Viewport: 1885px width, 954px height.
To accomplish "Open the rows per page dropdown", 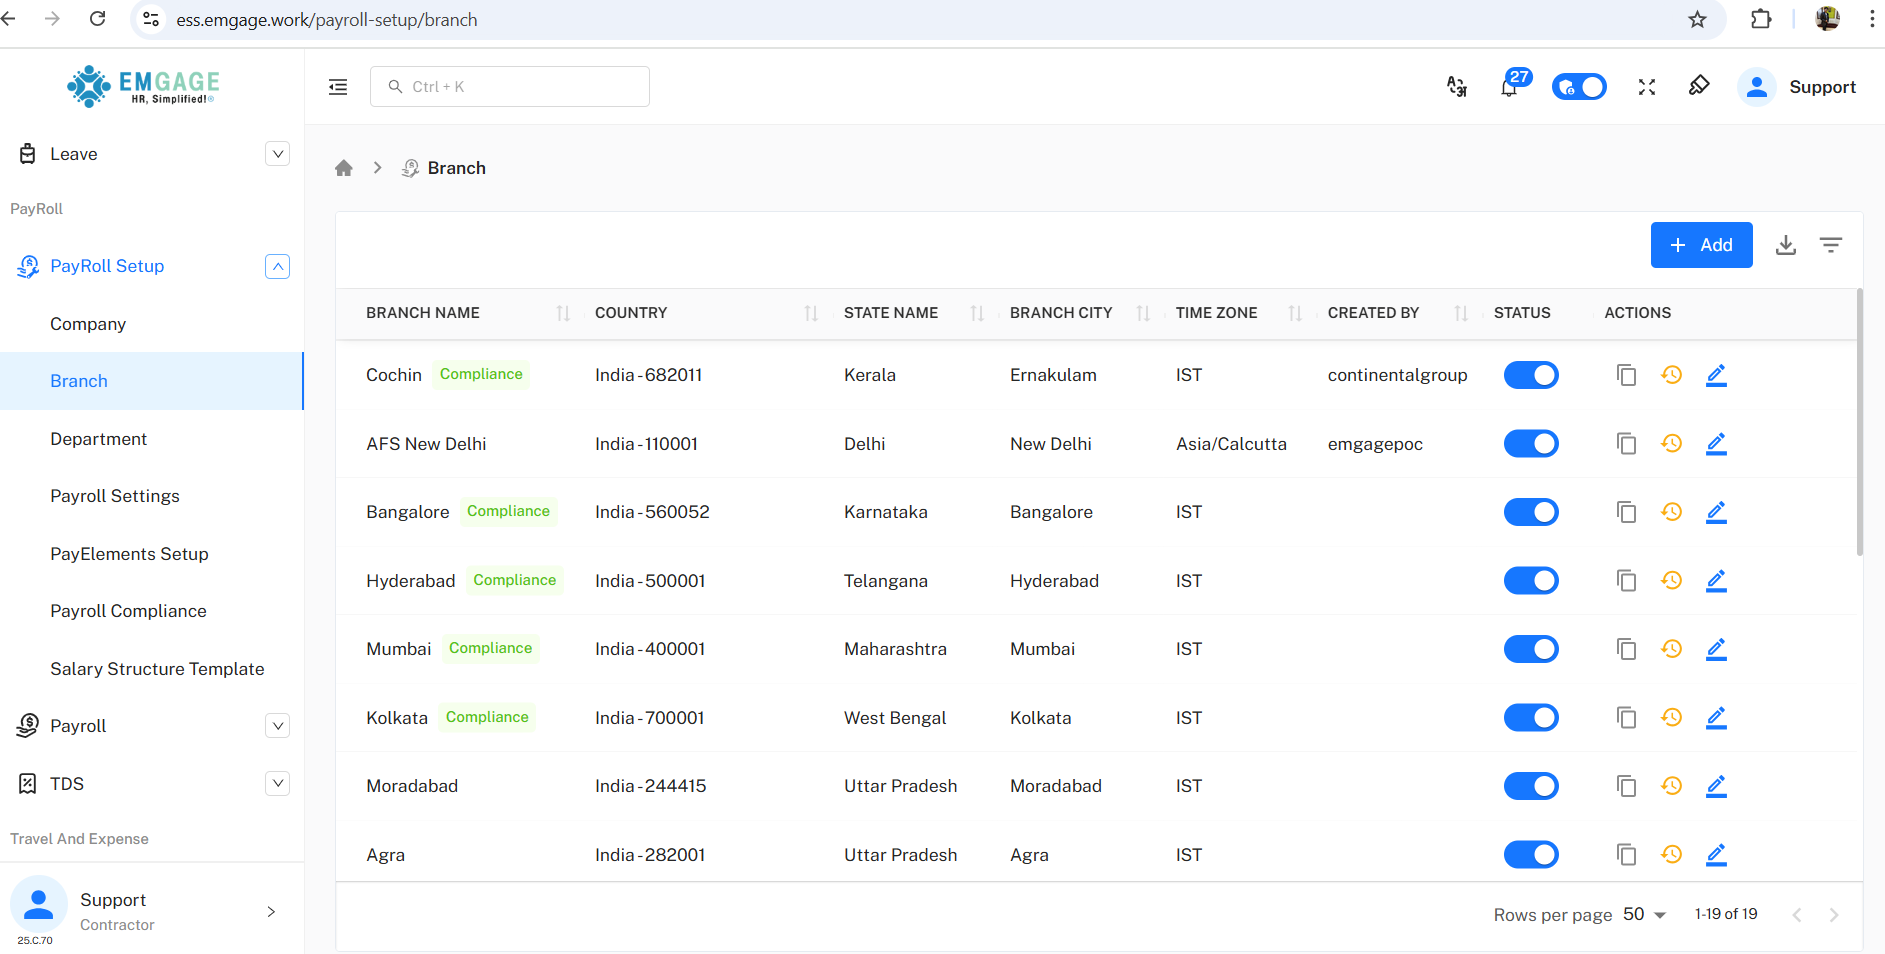I will coord(1644,914).
